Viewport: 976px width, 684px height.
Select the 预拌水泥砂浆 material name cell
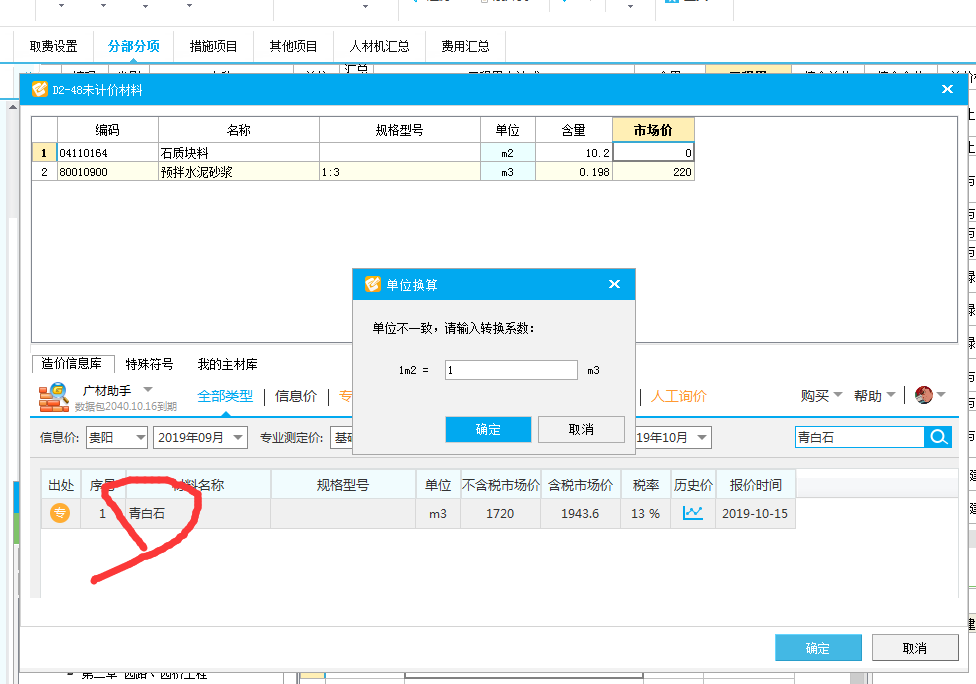238,172
